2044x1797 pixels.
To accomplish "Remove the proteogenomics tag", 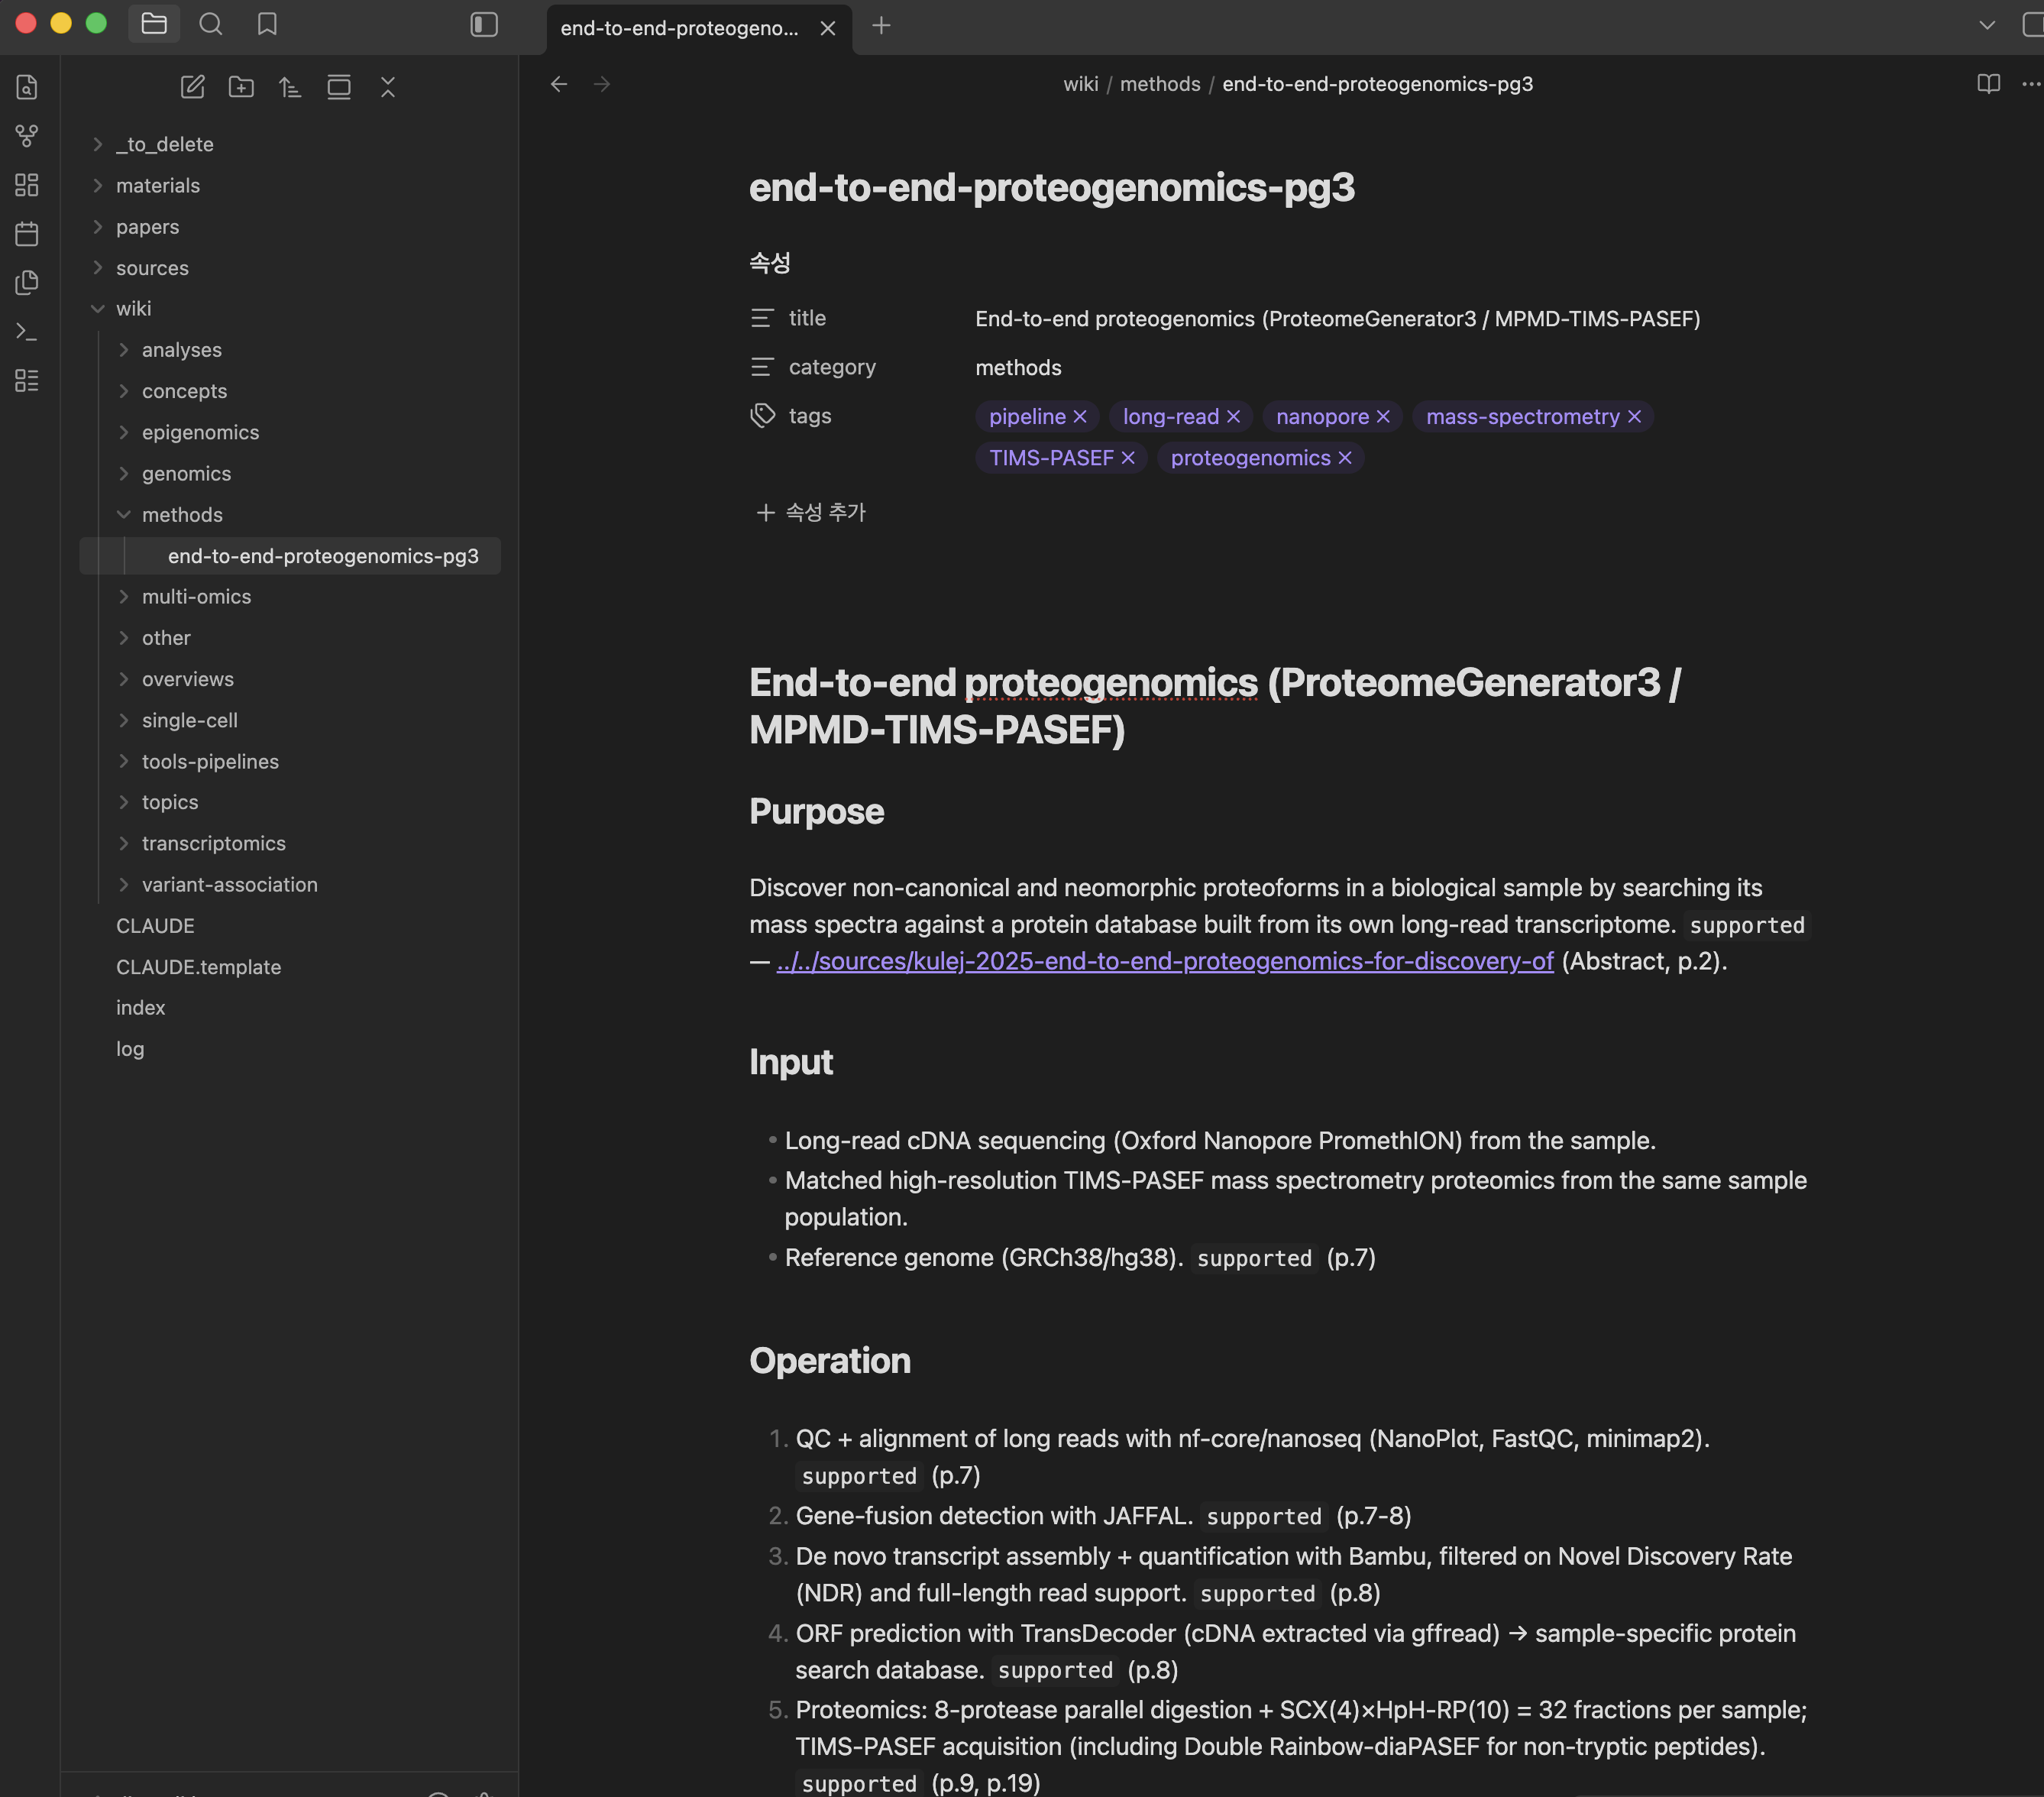I will (1345, 458).
